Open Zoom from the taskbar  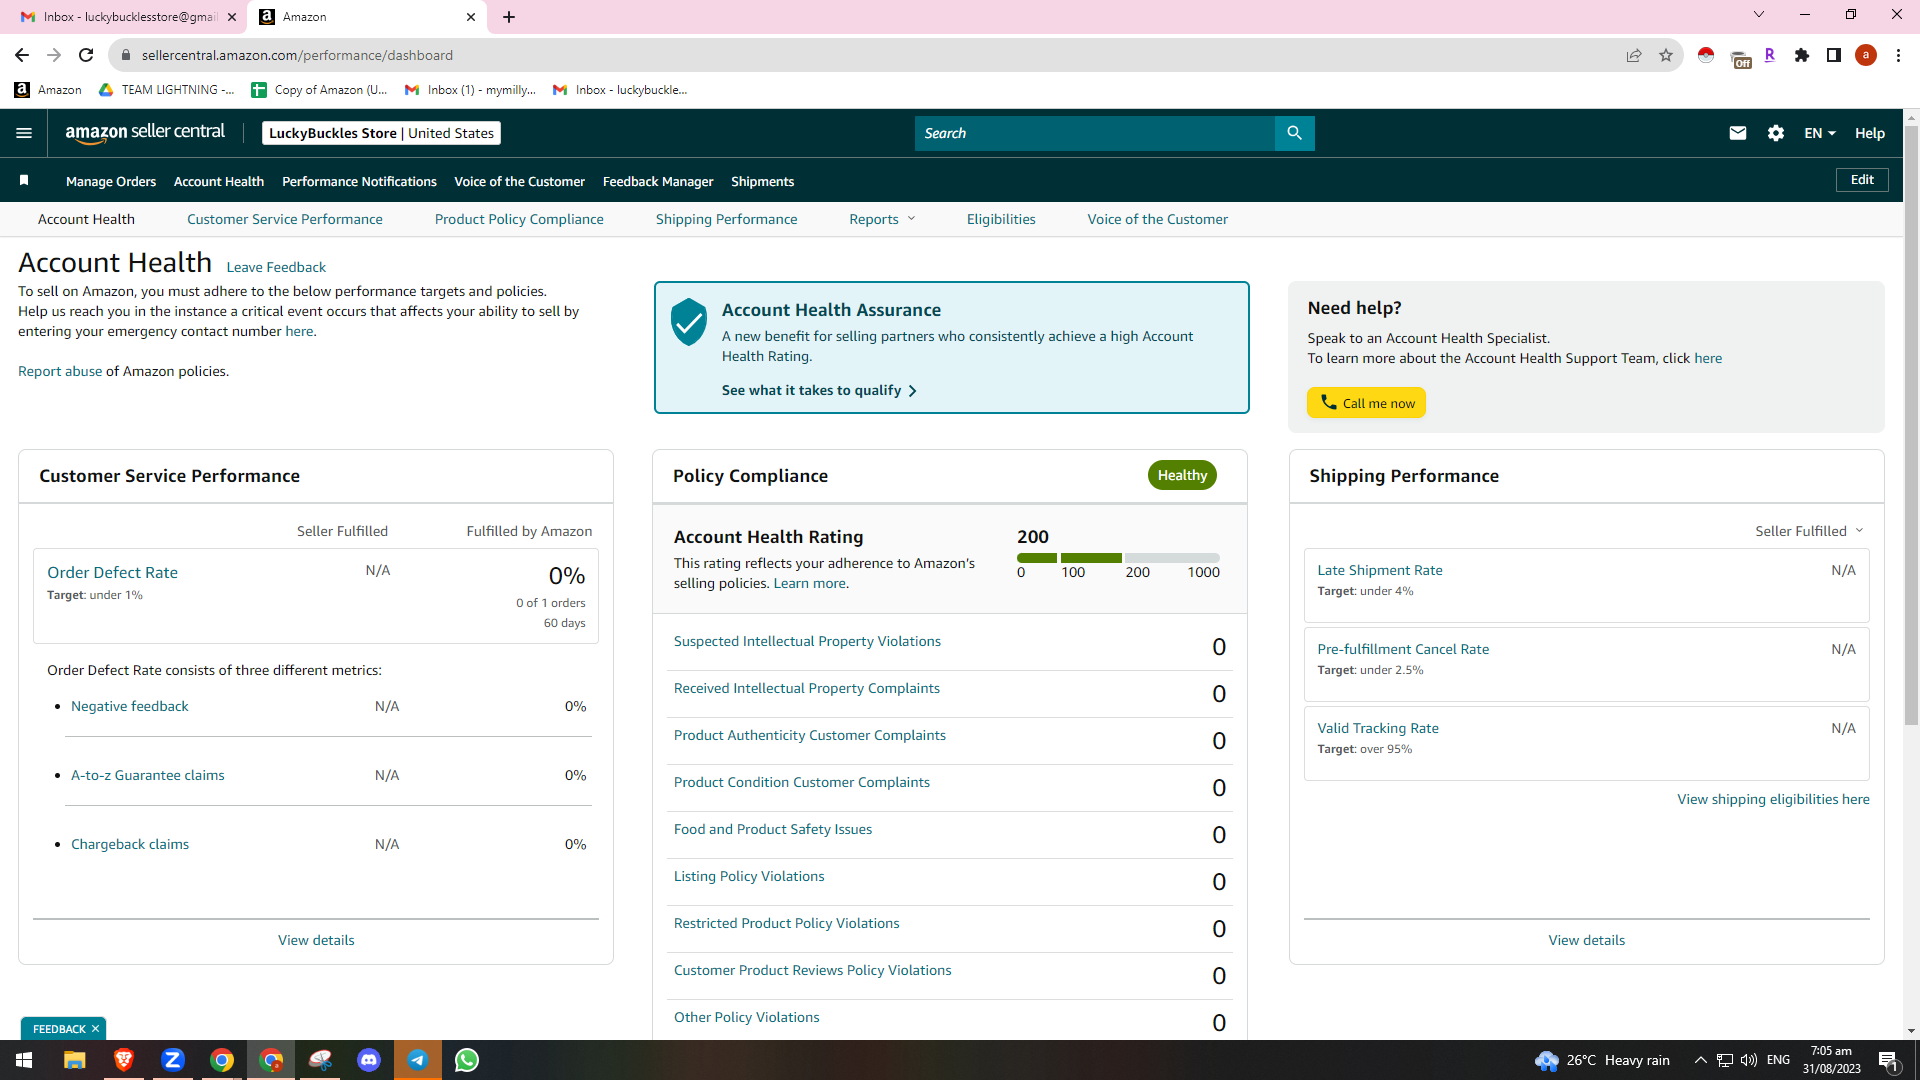pyautogui.click(x=173, y=1060)
